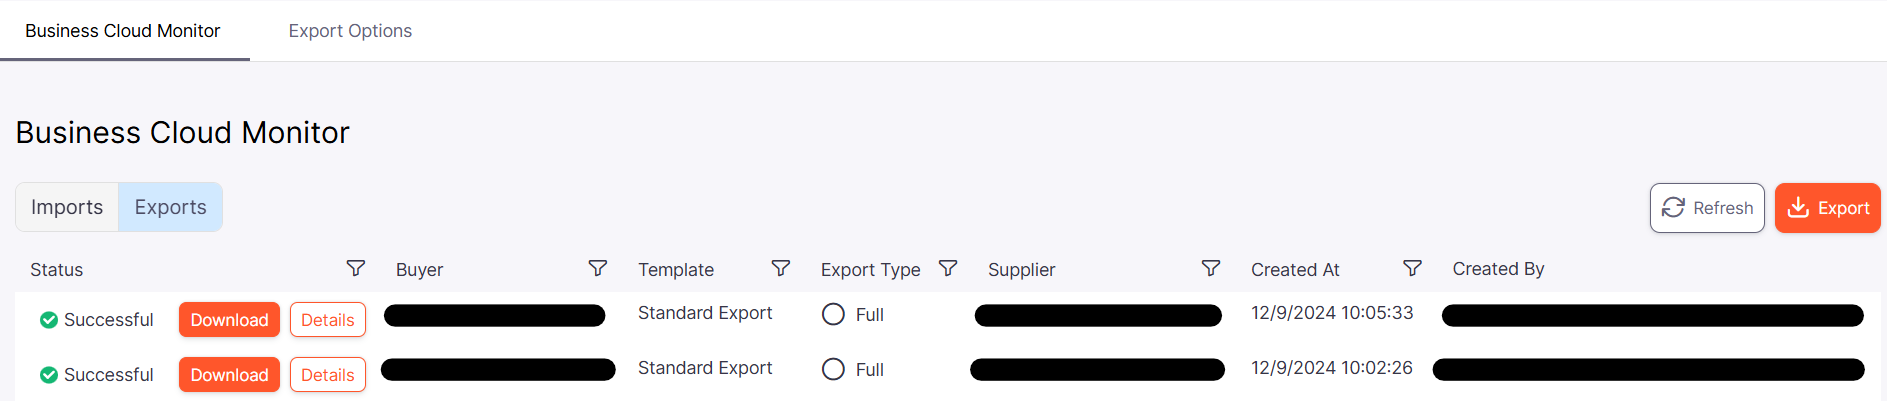The width and height of the screenshot is (1887, 401).
Task: Select the Full radio button in second row
Action: click(833, 369)
